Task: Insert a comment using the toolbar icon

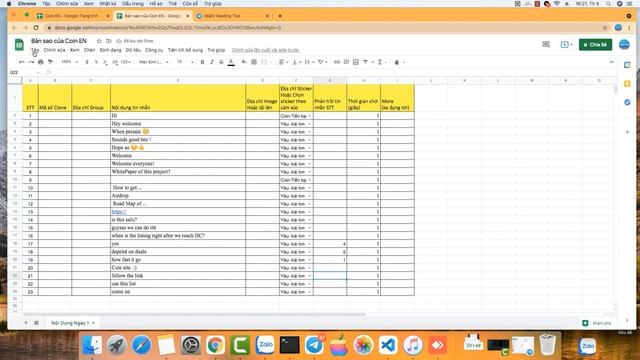Action: tap(346, 62)
